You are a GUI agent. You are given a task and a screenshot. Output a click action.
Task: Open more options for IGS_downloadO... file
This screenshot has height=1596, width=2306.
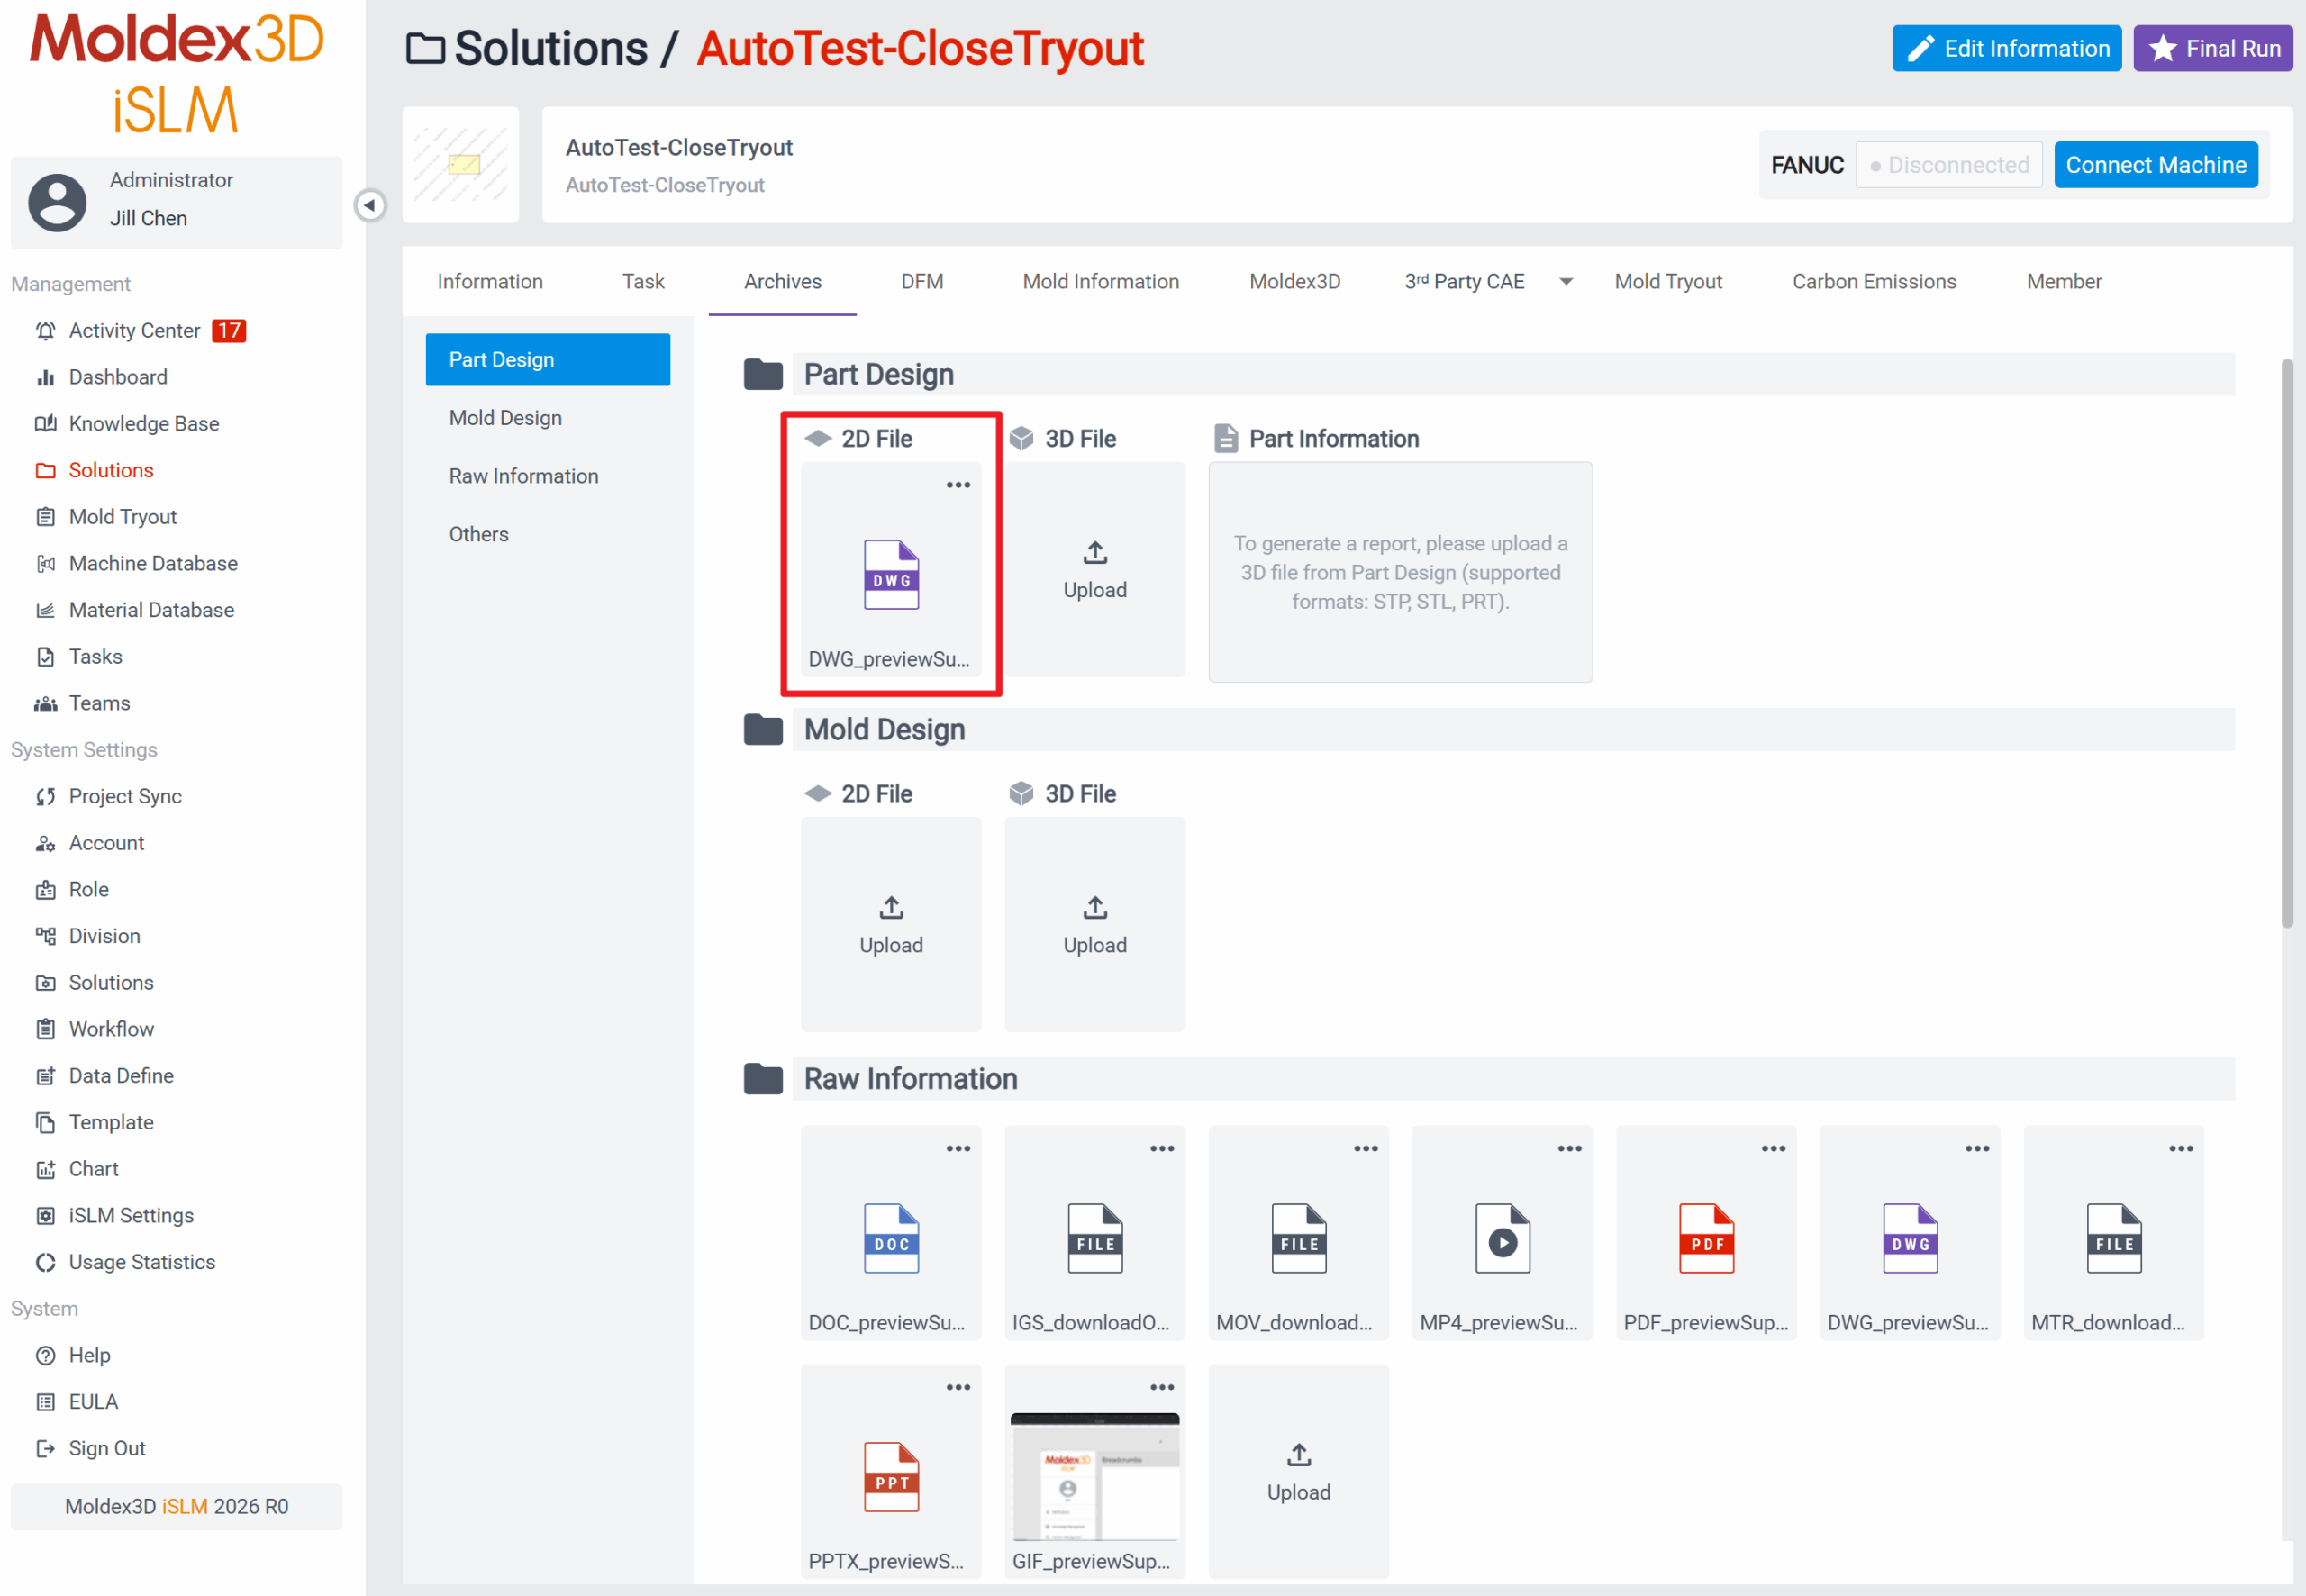[1162, 1149]
